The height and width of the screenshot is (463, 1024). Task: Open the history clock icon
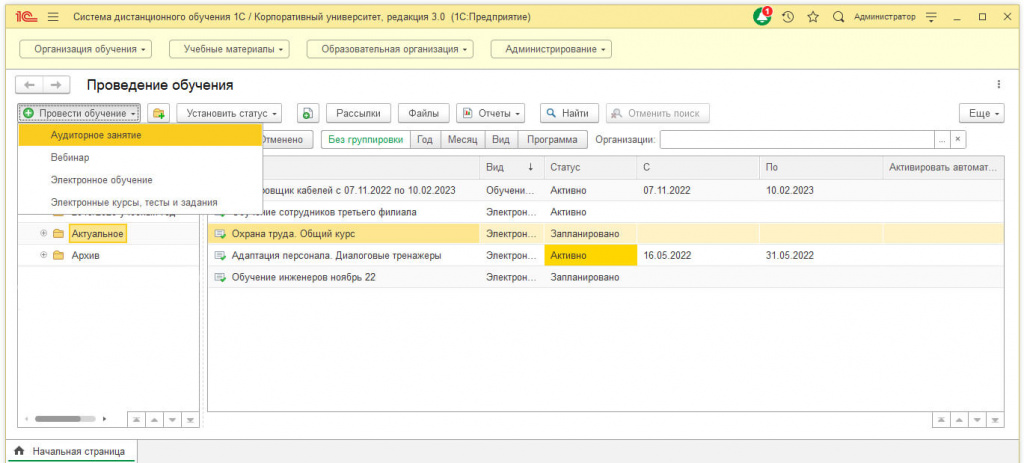click(x=788, y=17)
